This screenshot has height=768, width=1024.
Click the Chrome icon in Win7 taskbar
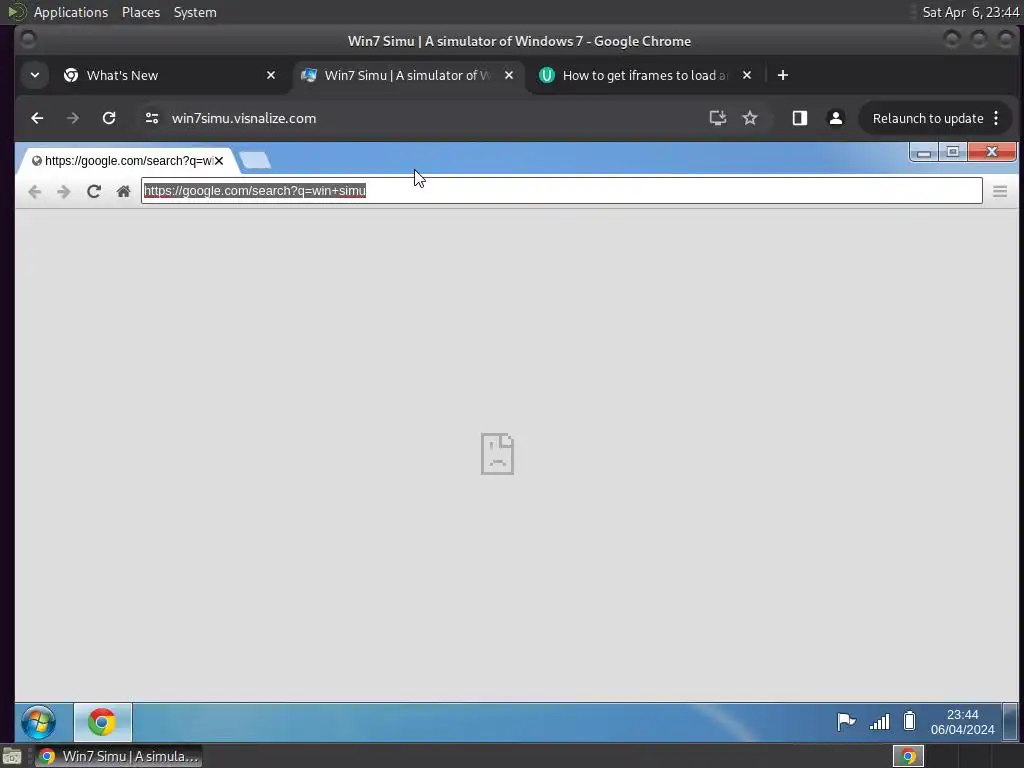pyautogui.click(x=103, y=722)
